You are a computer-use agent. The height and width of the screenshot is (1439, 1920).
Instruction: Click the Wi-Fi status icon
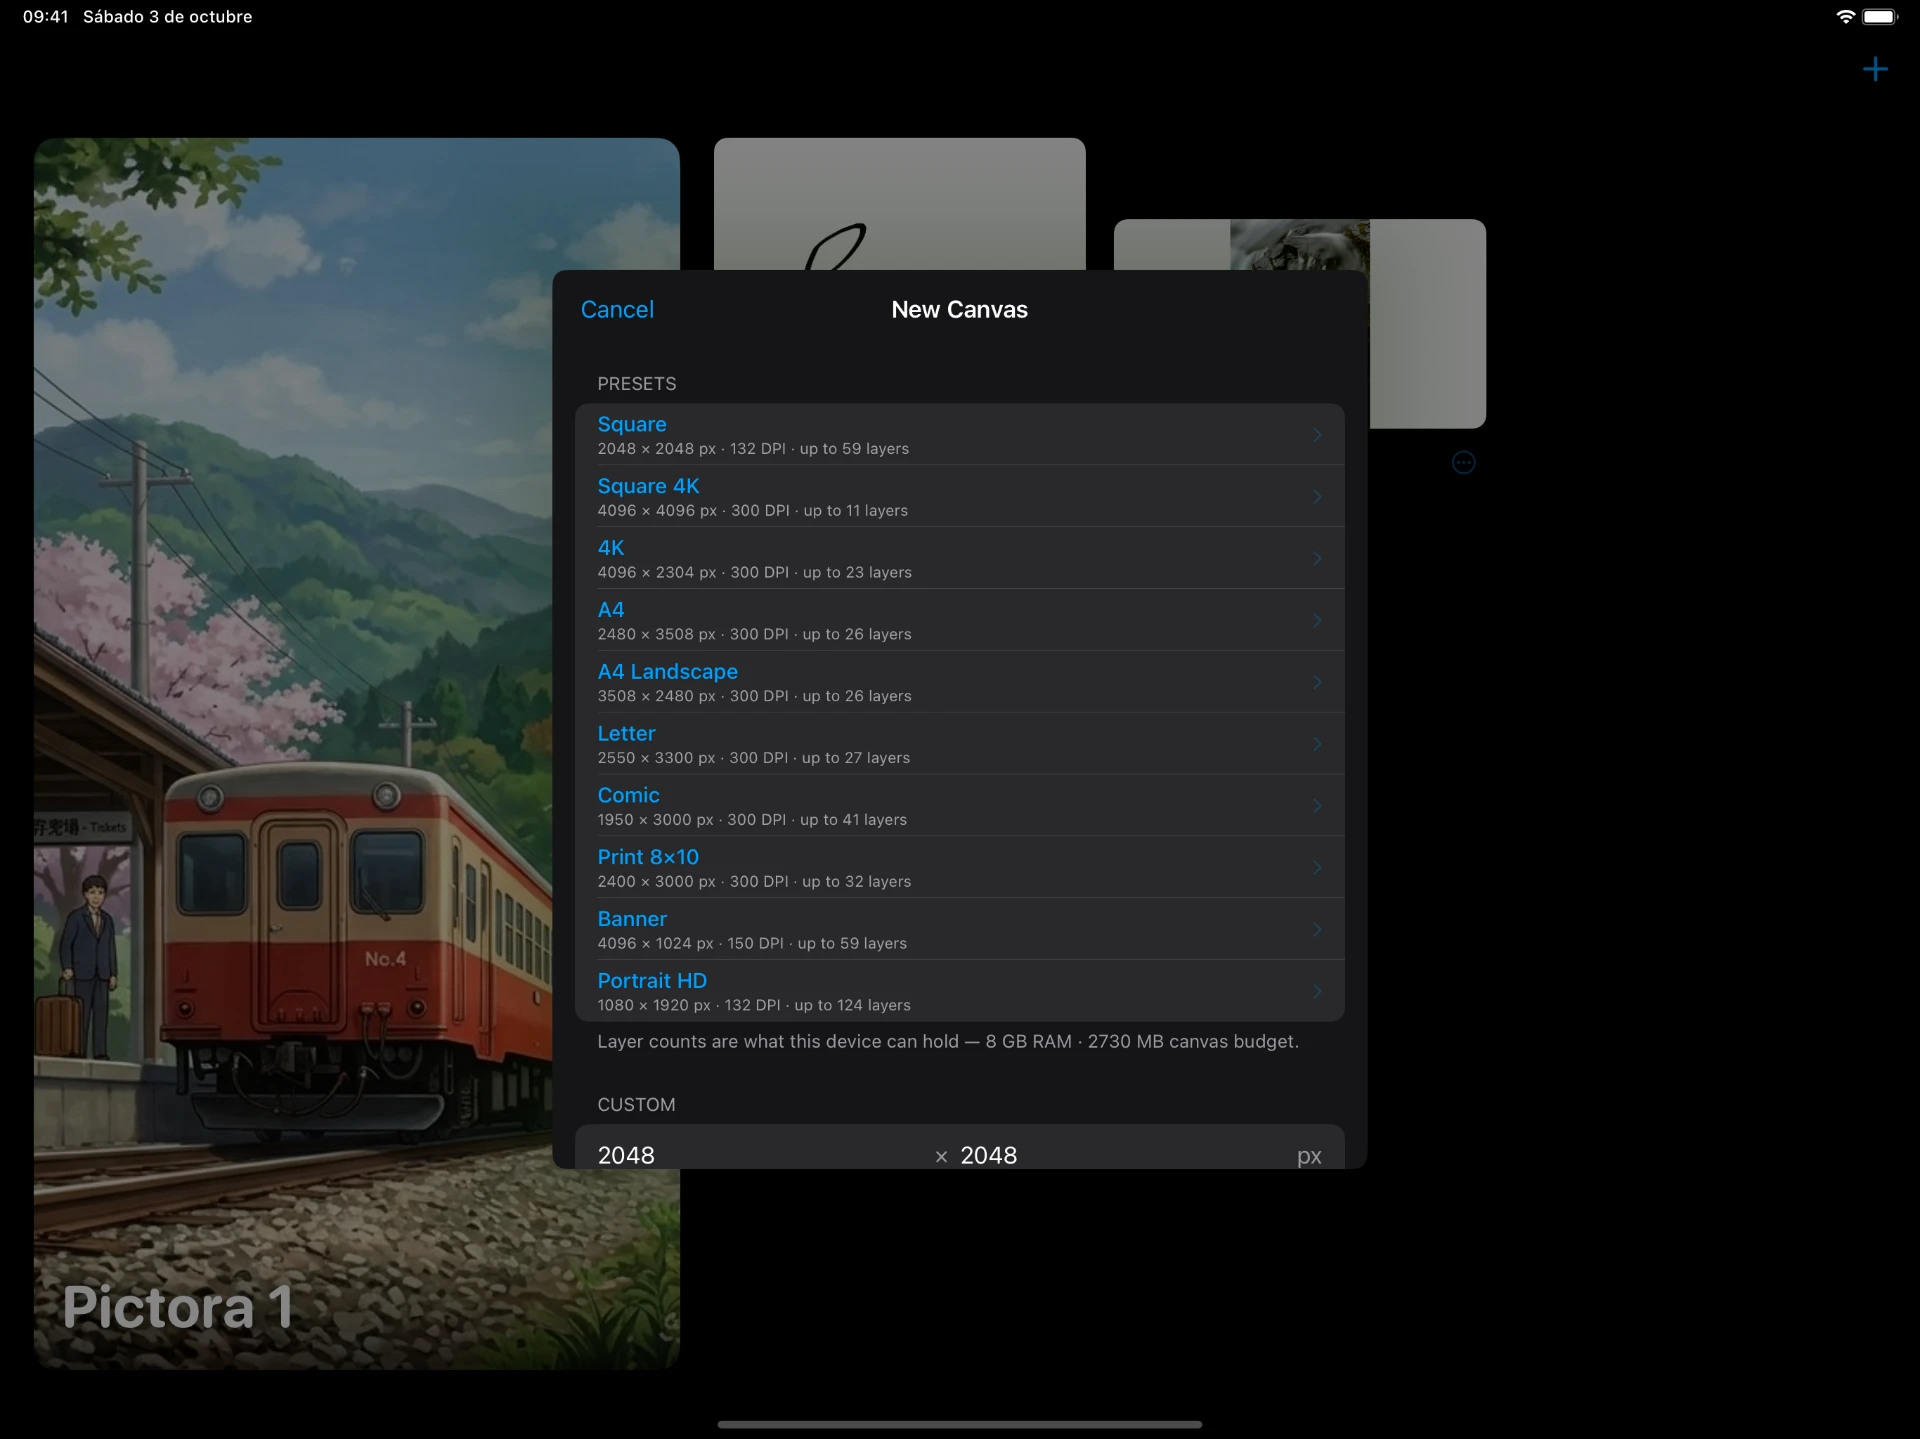pyautogui.click(x=1845, y=16)
